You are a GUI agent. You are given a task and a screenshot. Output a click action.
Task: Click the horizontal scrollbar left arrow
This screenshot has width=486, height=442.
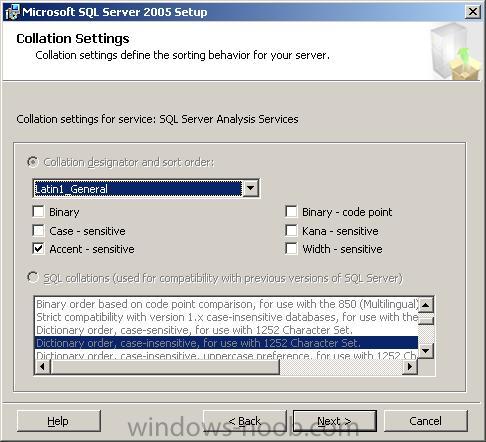pyautogui.click(x=42, y=367)
